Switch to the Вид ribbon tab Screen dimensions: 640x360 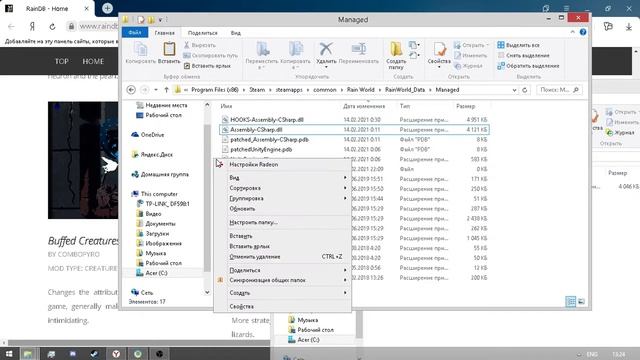236,33
